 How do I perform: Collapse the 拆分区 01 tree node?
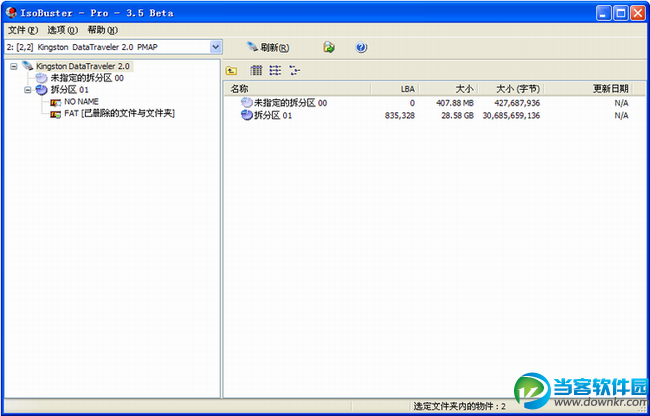click(27, 90)
